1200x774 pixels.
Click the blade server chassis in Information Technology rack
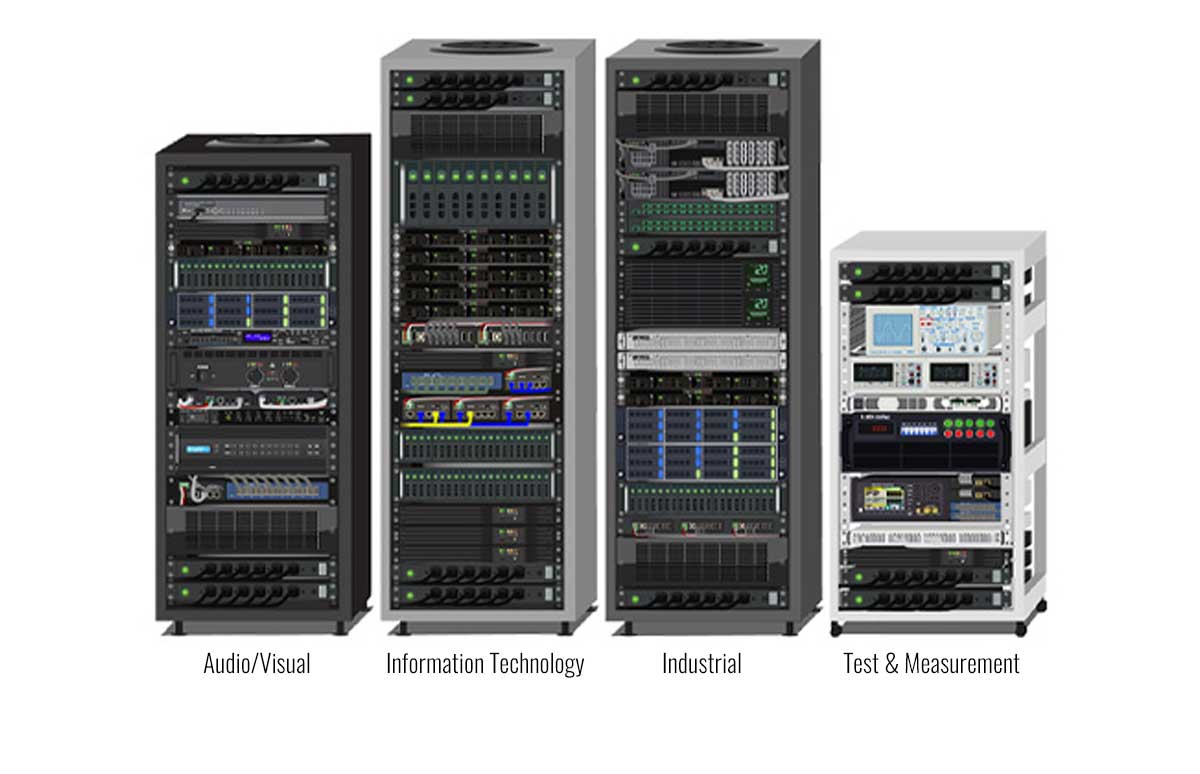point(477,194)
